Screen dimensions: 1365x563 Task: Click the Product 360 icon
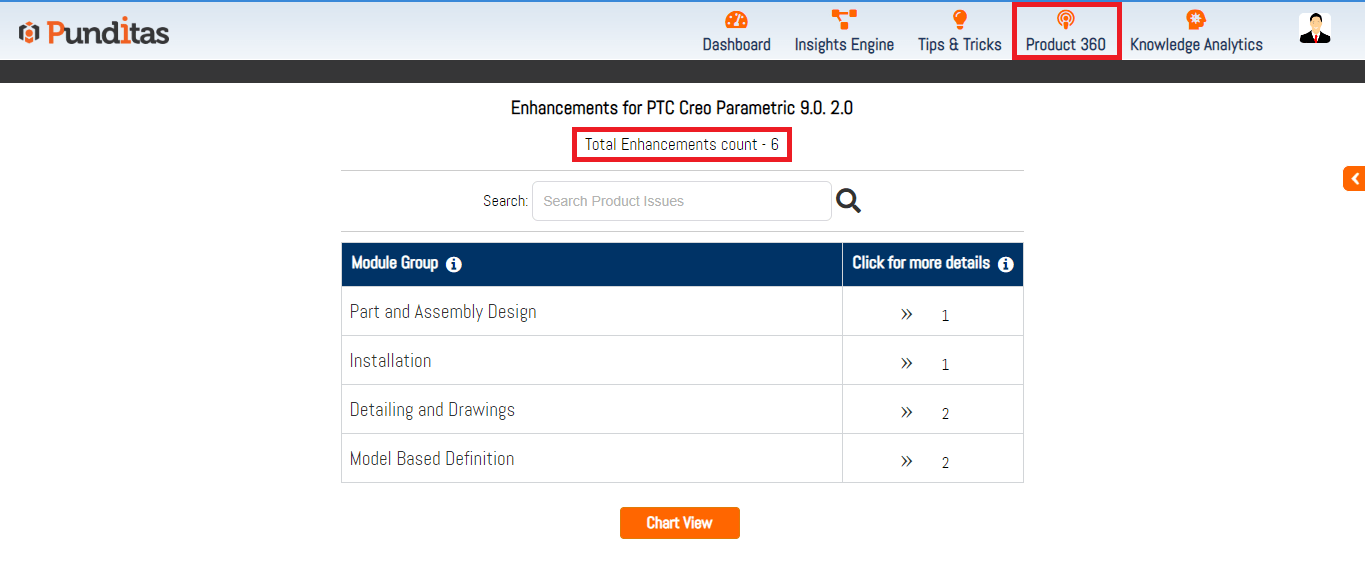1065,20
